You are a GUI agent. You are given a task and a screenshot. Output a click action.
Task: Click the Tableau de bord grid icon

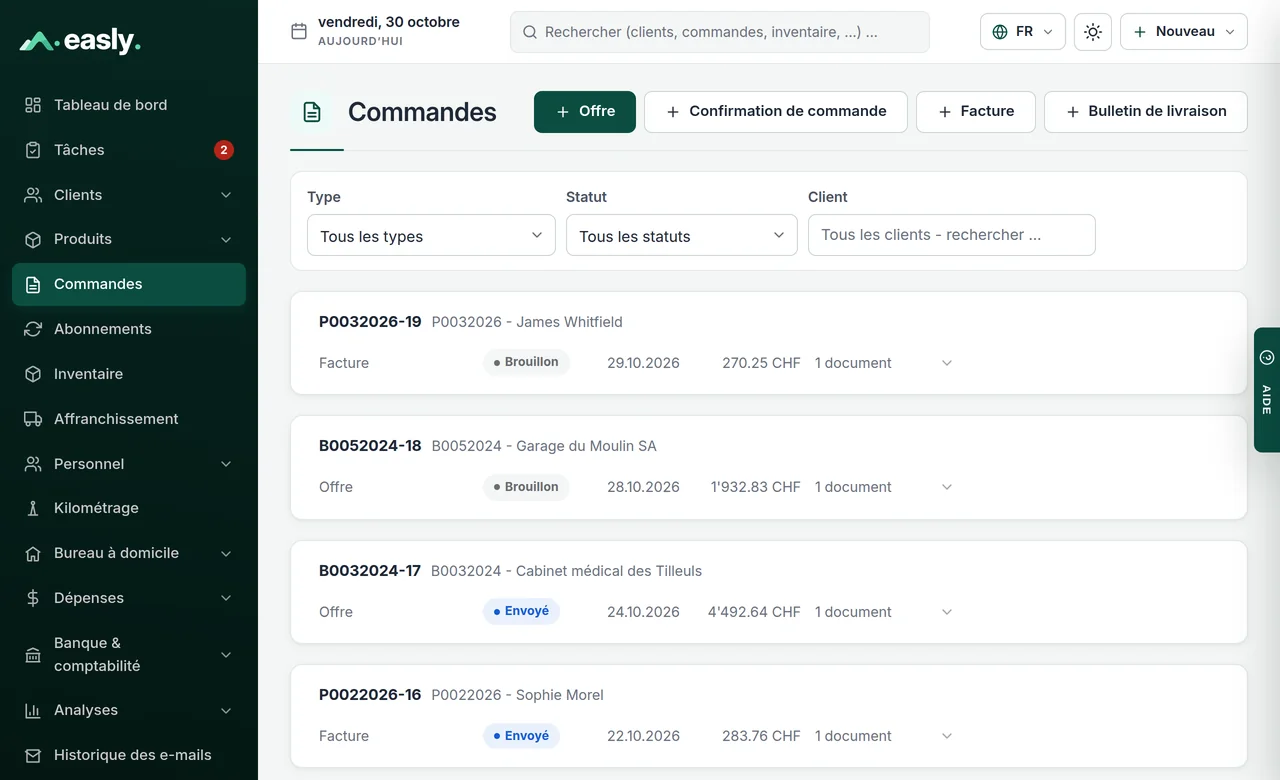point(33,105)
